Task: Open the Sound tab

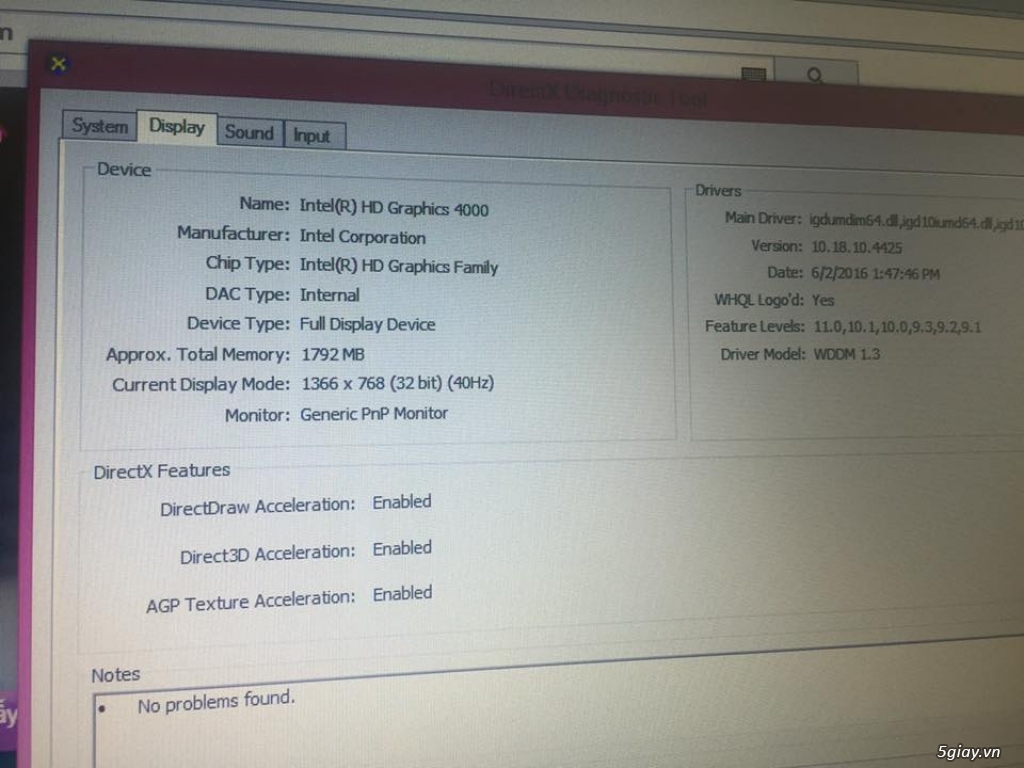Action: [249, 133]
